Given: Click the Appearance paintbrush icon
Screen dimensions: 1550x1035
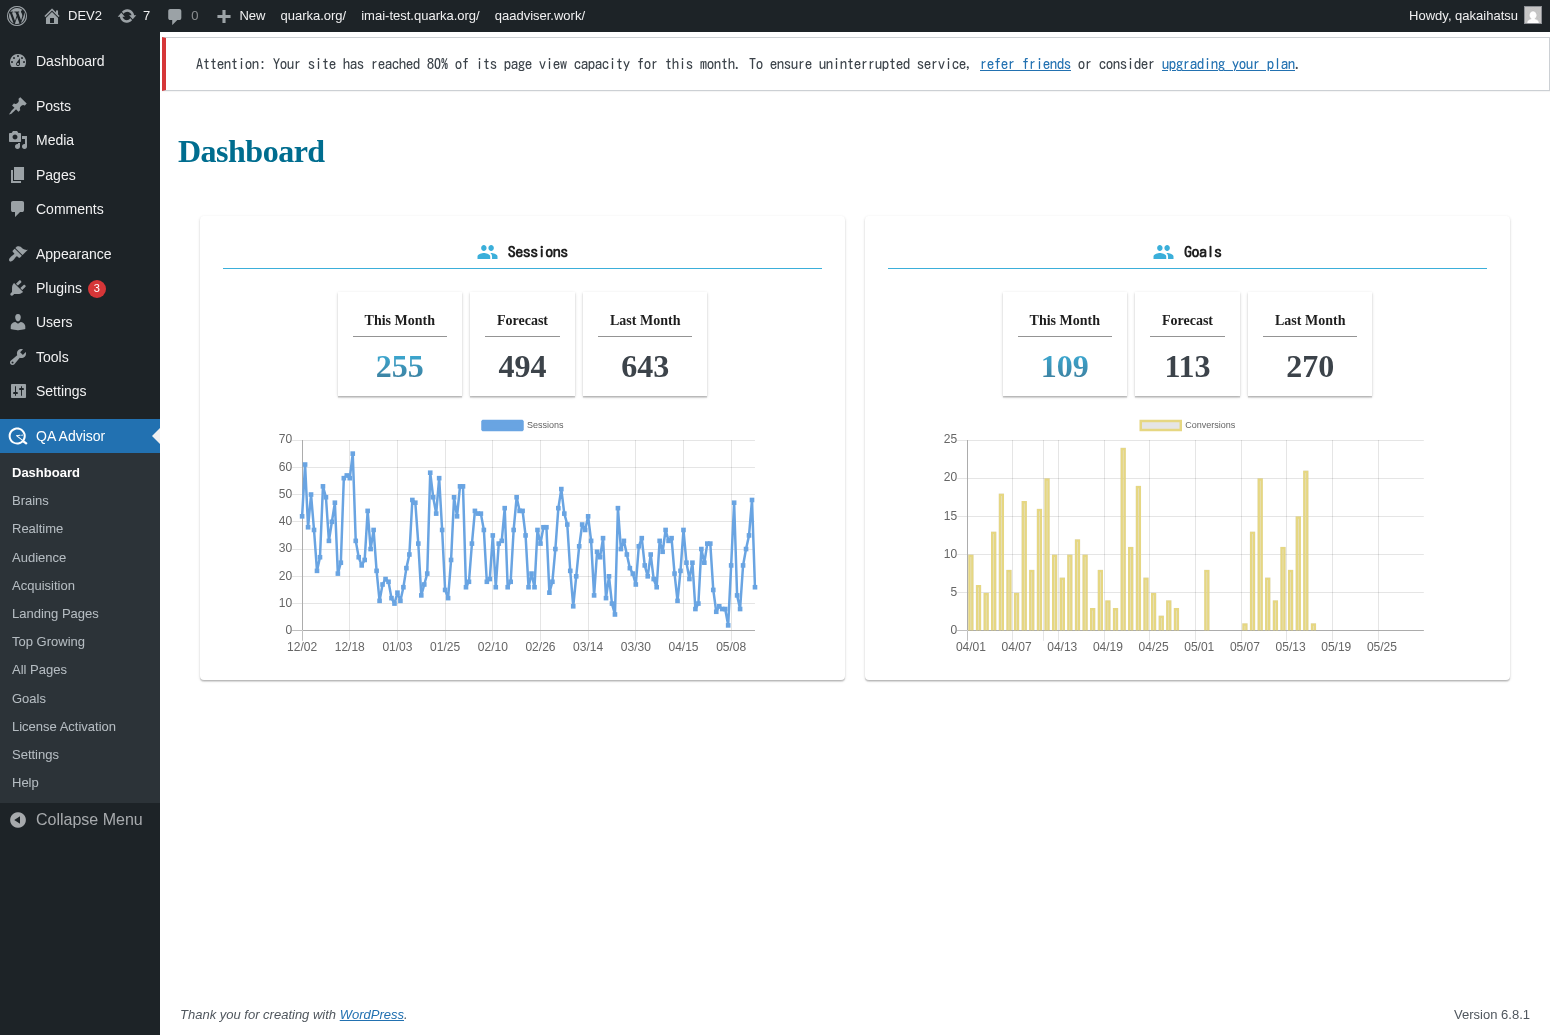Looking at the screenshot, I should point(18,254).
